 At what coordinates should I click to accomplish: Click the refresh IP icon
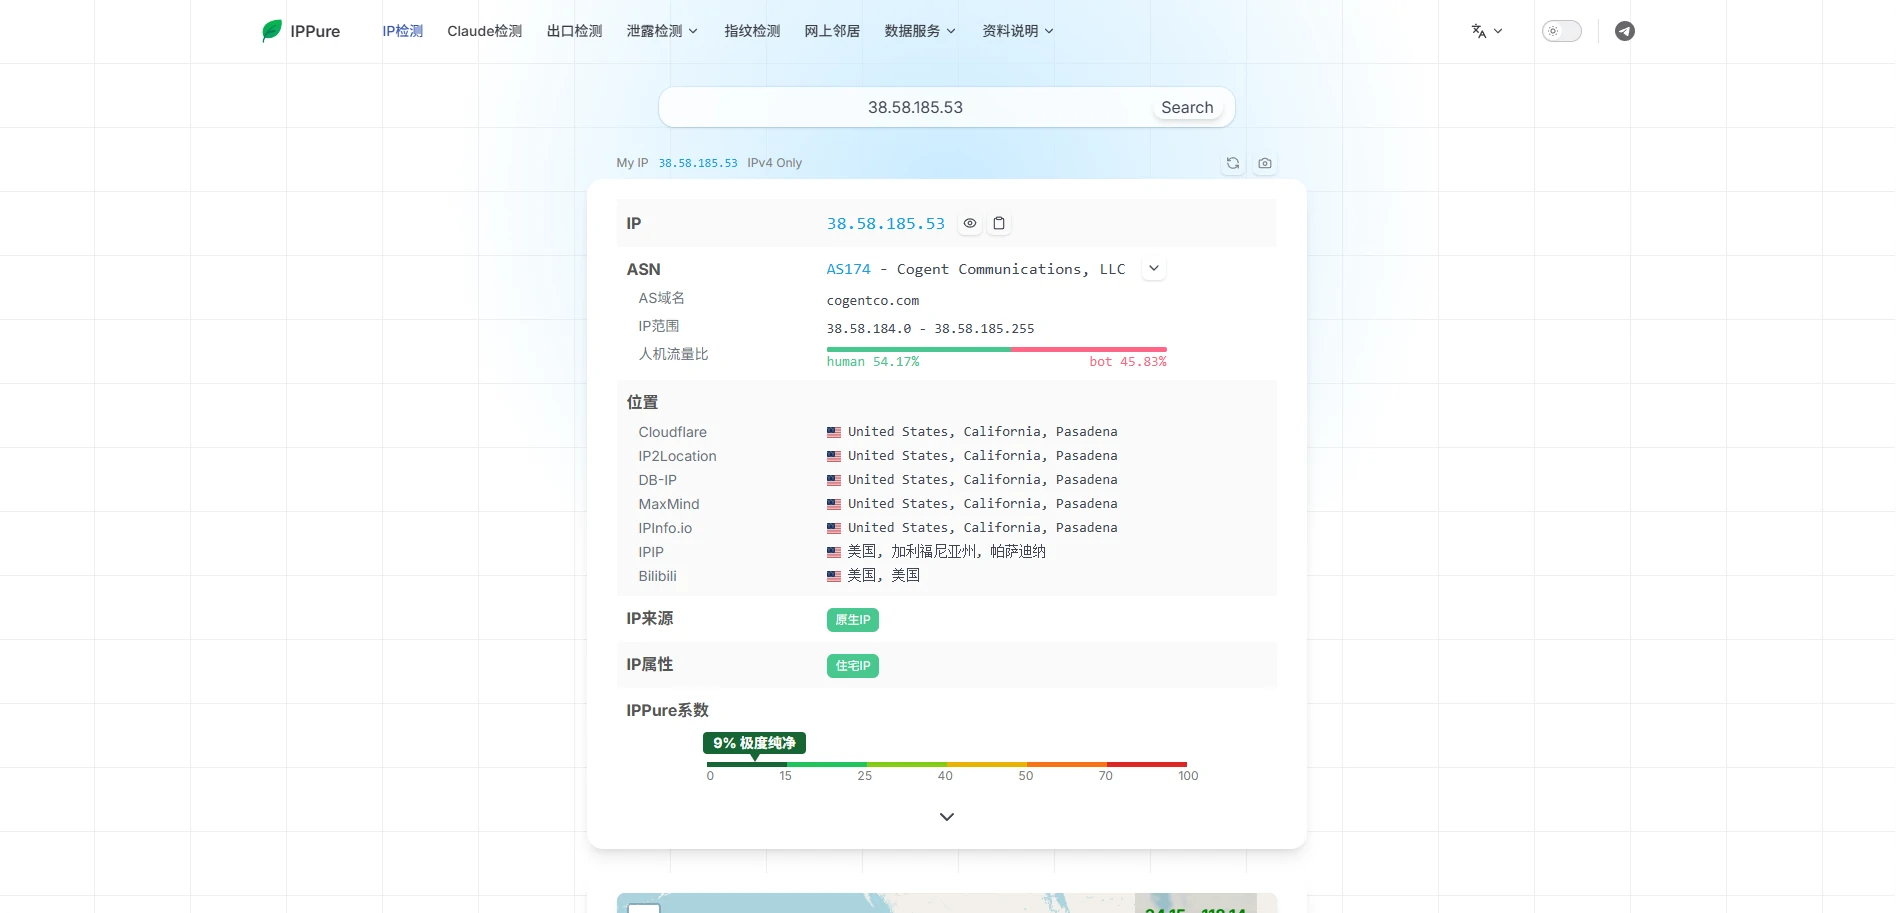pyautogui.click(x=1233, y=163)
